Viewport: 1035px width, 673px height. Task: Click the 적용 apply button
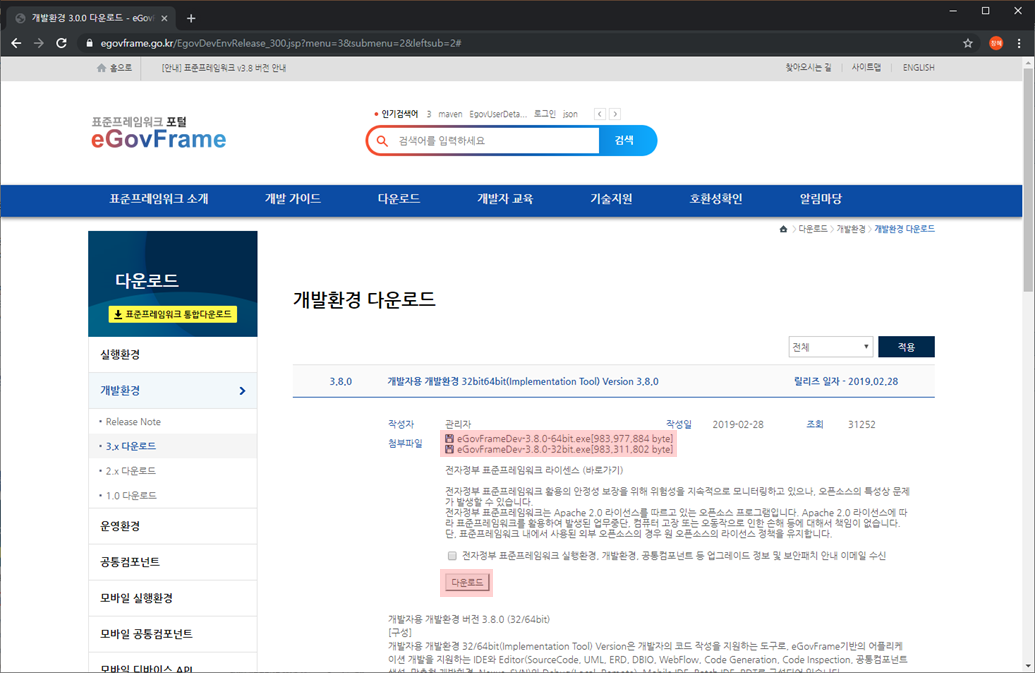coord(906,347)
